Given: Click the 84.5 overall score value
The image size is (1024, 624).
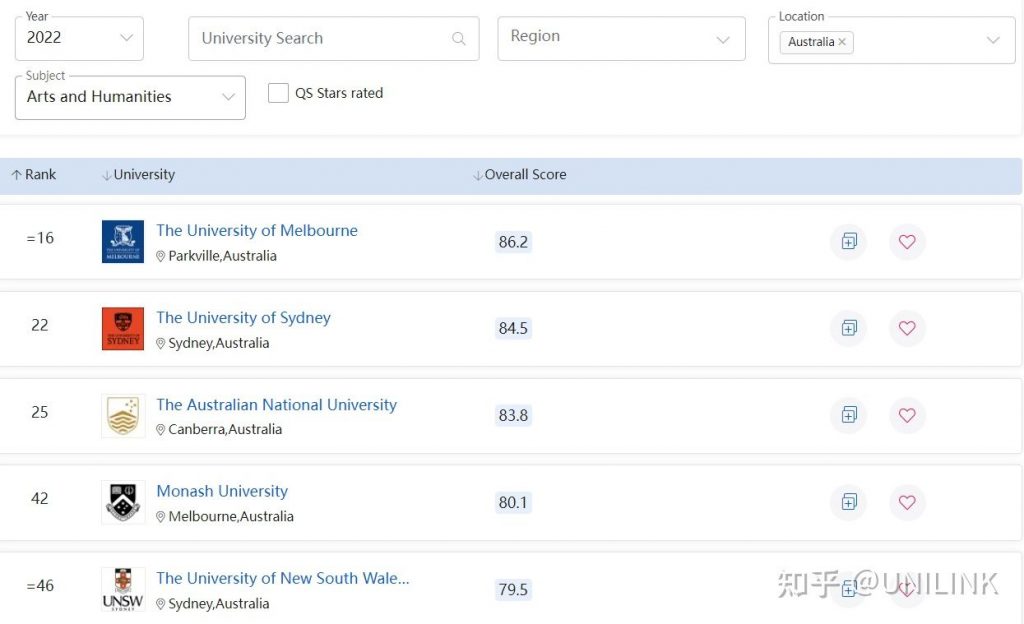Looking at the screenshot, I should click(x=513, y=328).
